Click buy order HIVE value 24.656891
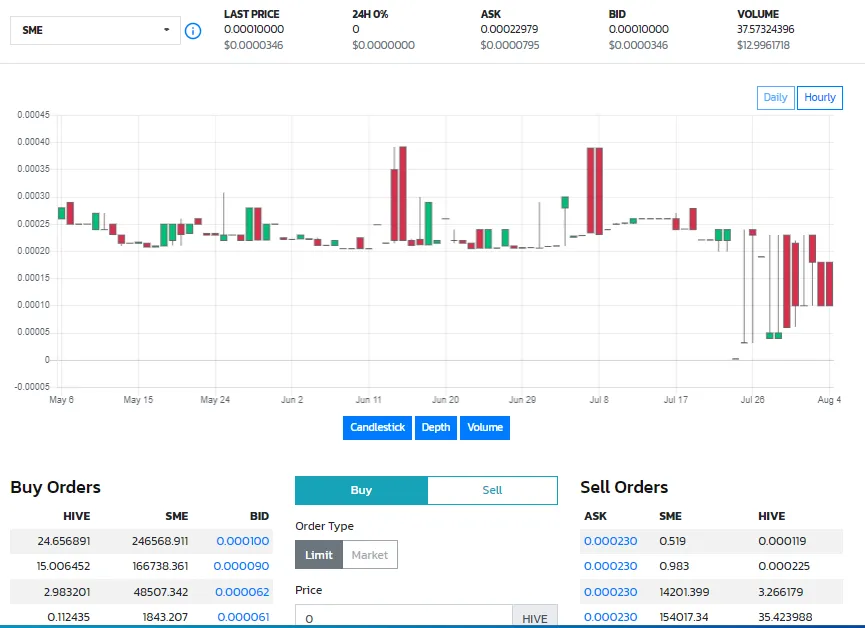 [64, 541]
